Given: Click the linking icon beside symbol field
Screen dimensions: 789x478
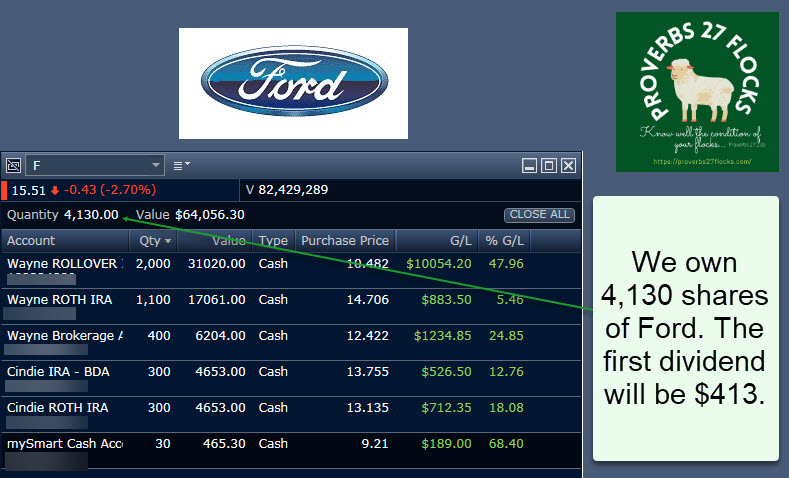Looking at the screenshot, I should coord(14,165).
